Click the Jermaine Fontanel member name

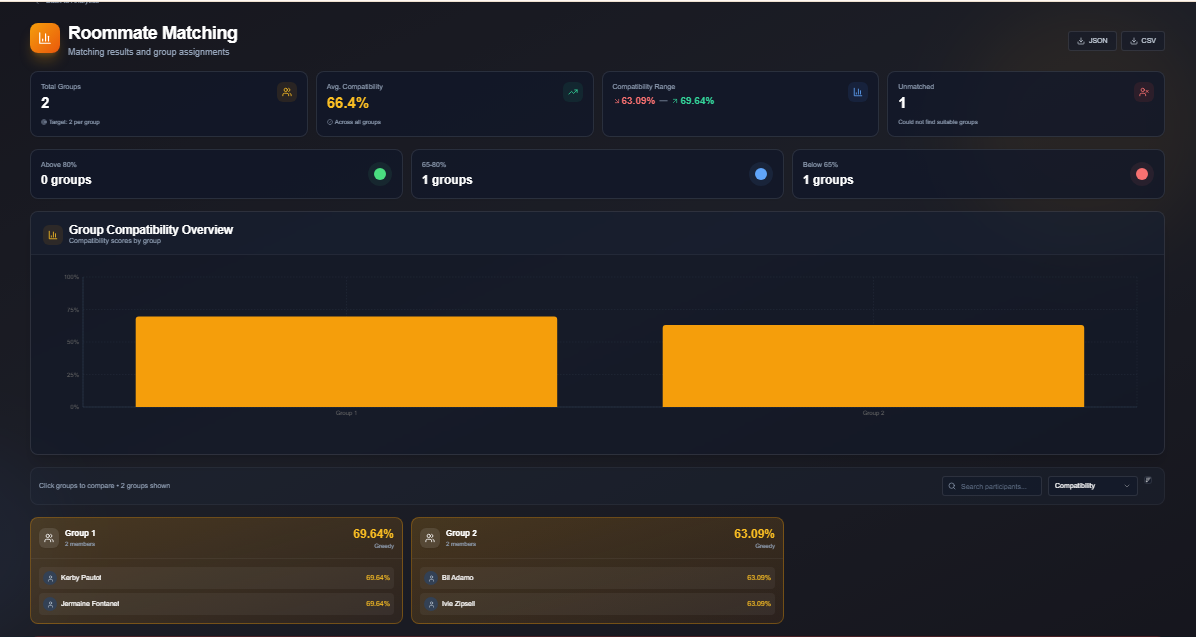(x=90, y=604)
